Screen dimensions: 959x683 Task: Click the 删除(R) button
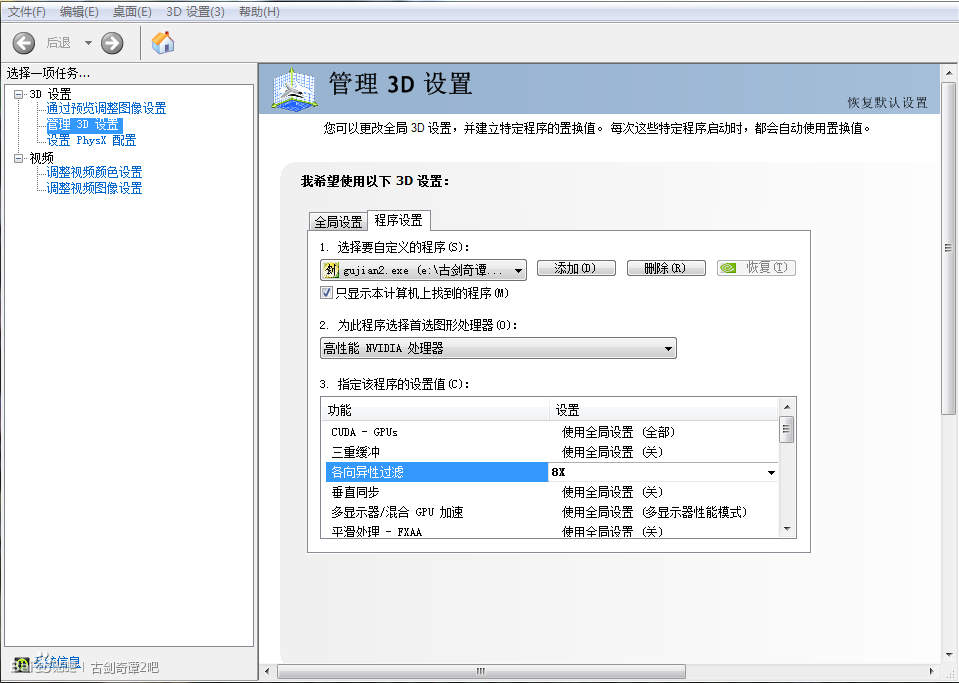pos(666,268)
